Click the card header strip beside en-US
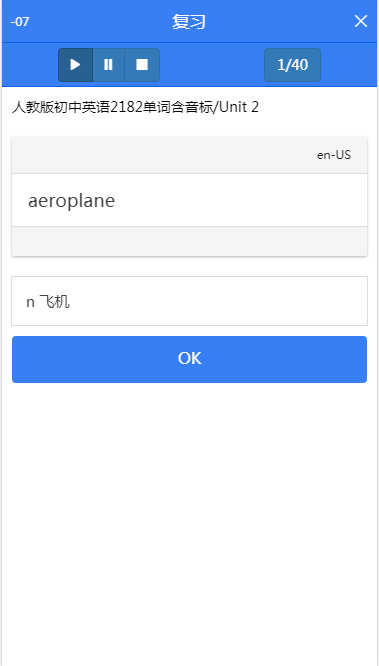 point(161,155)
